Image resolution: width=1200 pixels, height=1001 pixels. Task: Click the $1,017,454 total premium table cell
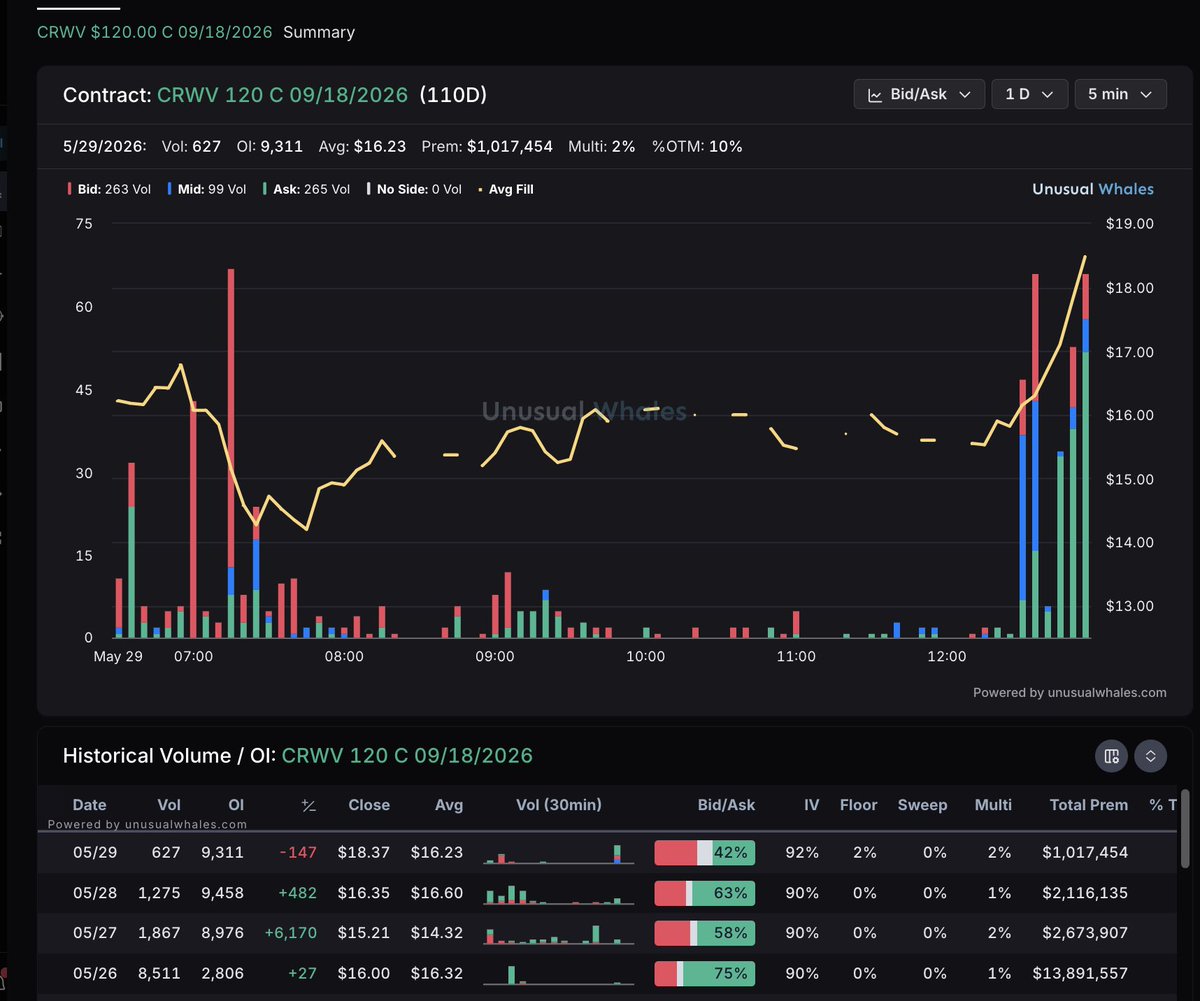[x=1085, y=852]
